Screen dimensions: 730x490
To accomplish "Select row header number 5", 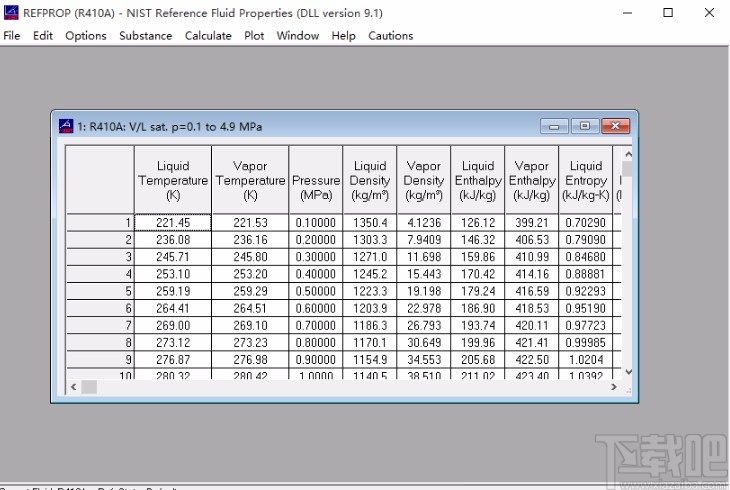I will point(100,291).
